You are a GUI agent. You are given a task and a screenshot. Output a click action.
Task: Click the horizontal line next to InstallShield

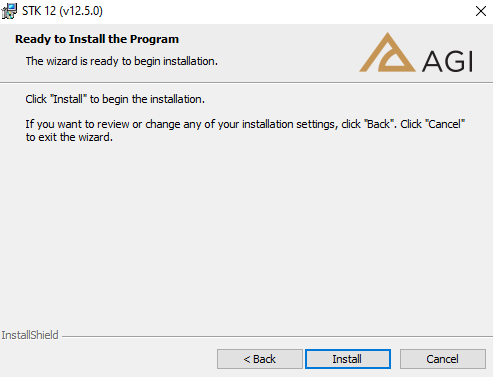tap(277, 336)
